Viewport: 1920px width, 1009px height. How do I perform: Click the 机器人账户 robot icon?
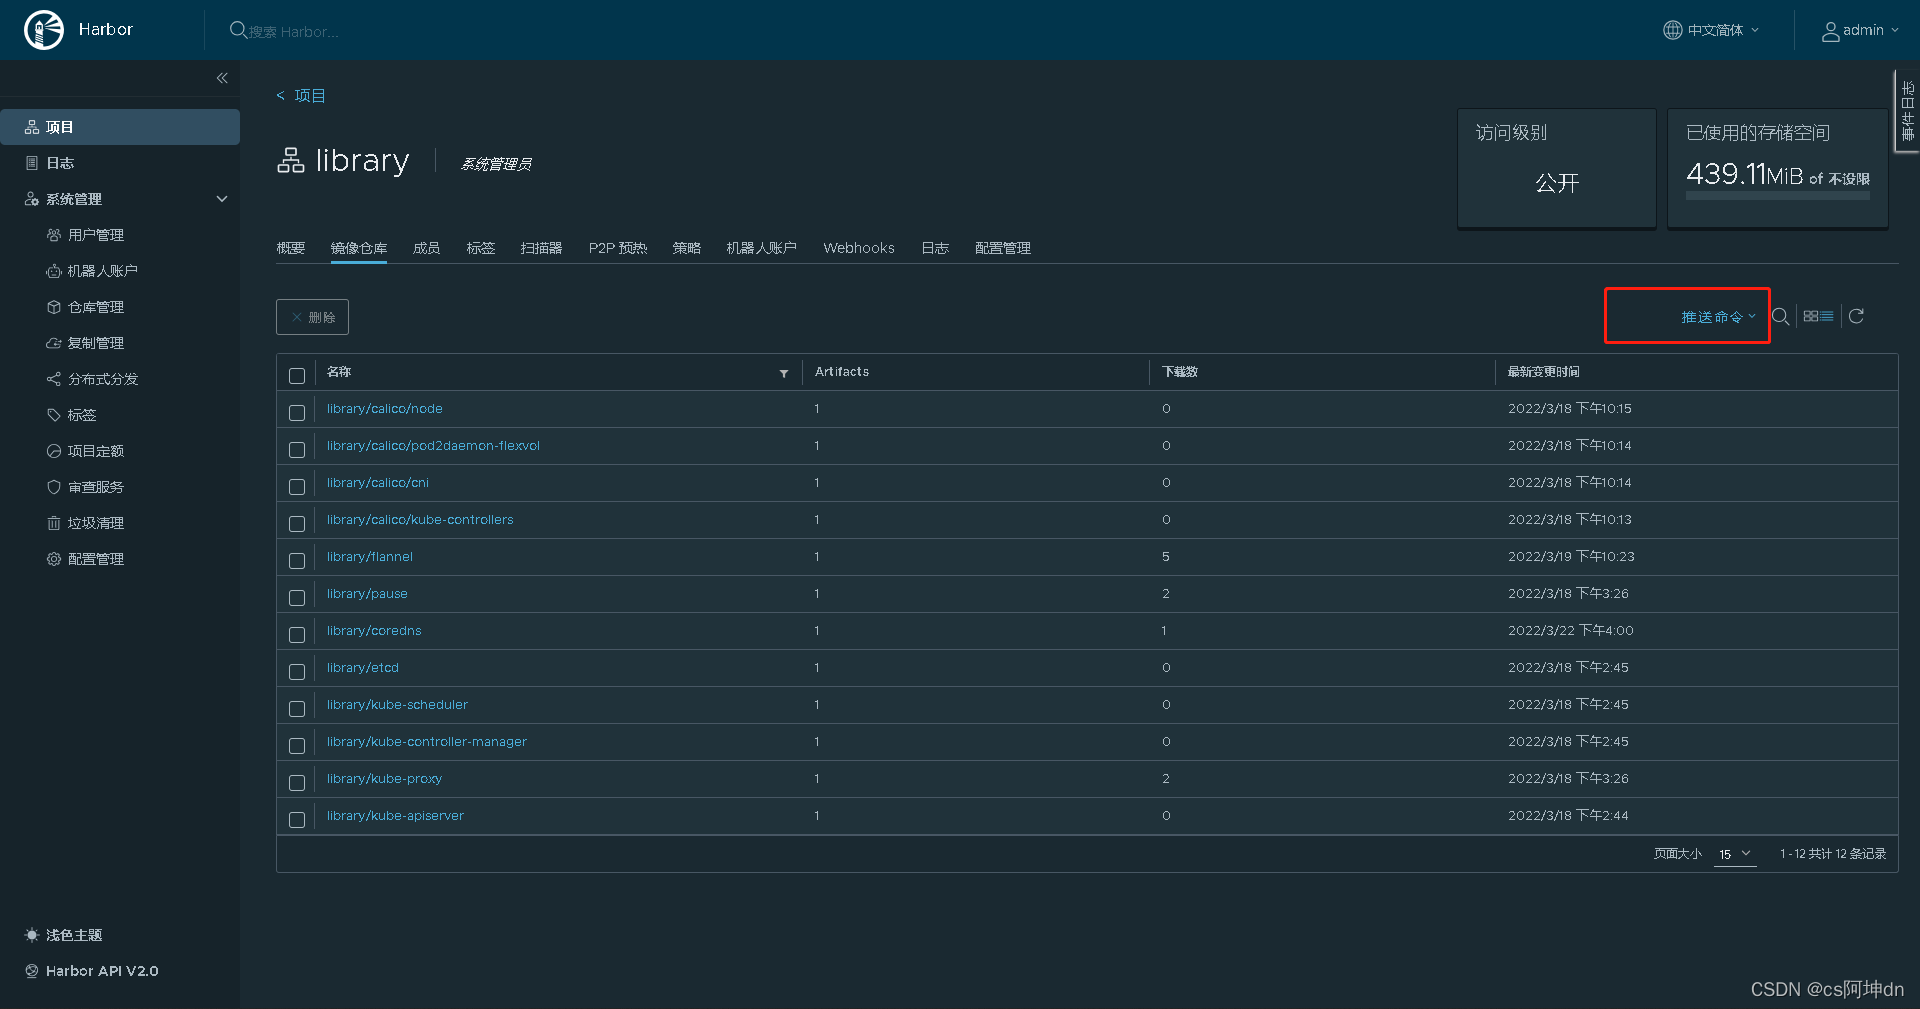tap(54, 271)
